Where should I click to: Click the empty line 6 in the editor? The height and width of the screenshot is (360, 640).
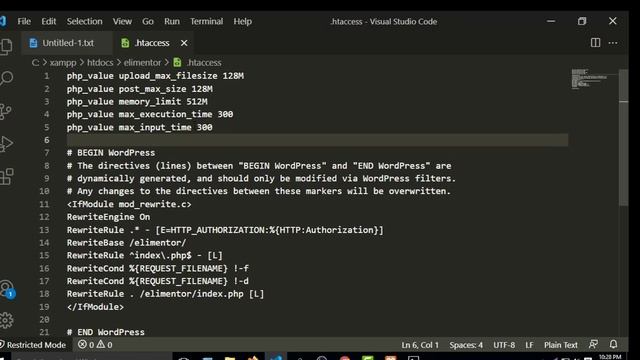pyautogui.click(x=317, y=140)
